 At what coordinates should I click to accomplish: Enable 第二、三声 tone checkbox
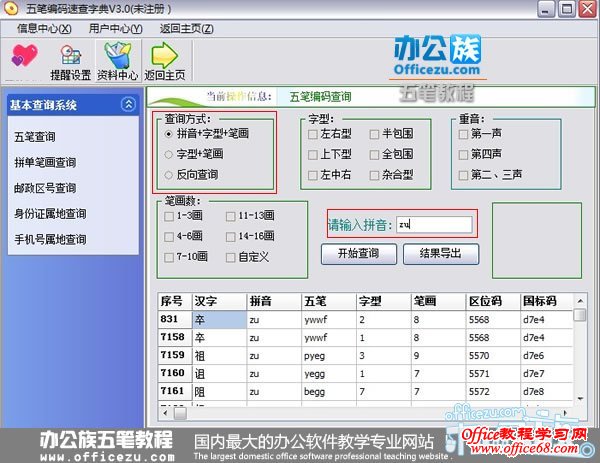[x=463, y=175]
